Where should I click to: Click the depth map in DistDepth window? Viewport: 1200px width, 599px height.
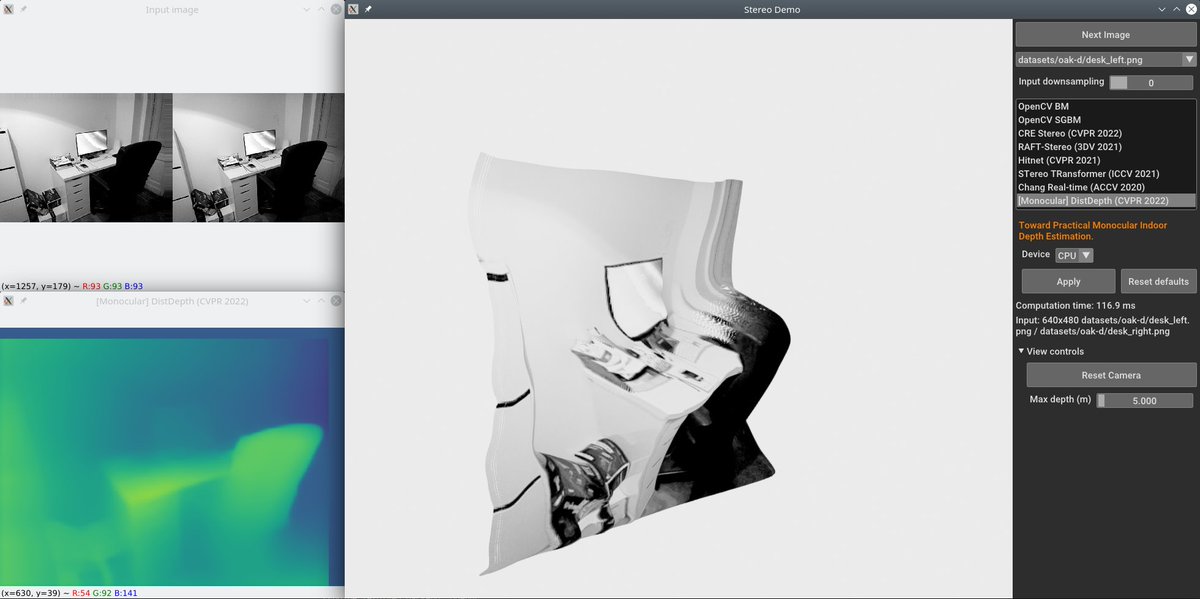[172, 456]
